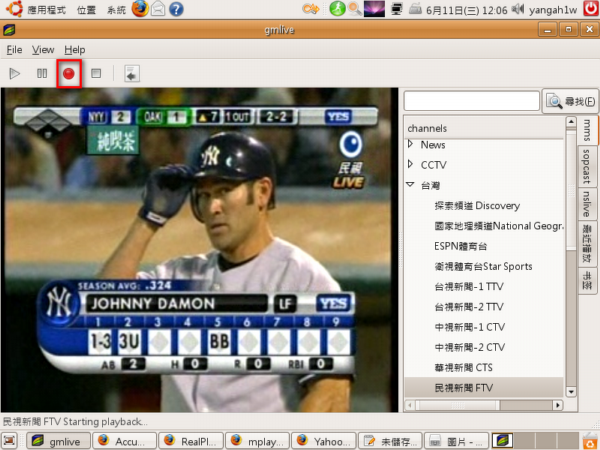Open the Help menu
Viewport: 600px width, 450px height.
click(x=75, y=50)
